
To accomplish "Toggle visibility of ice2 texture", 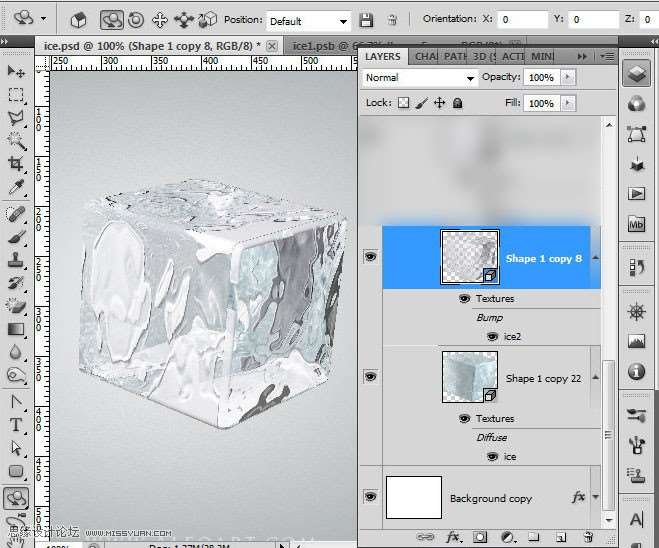I will tap(492, 336).
